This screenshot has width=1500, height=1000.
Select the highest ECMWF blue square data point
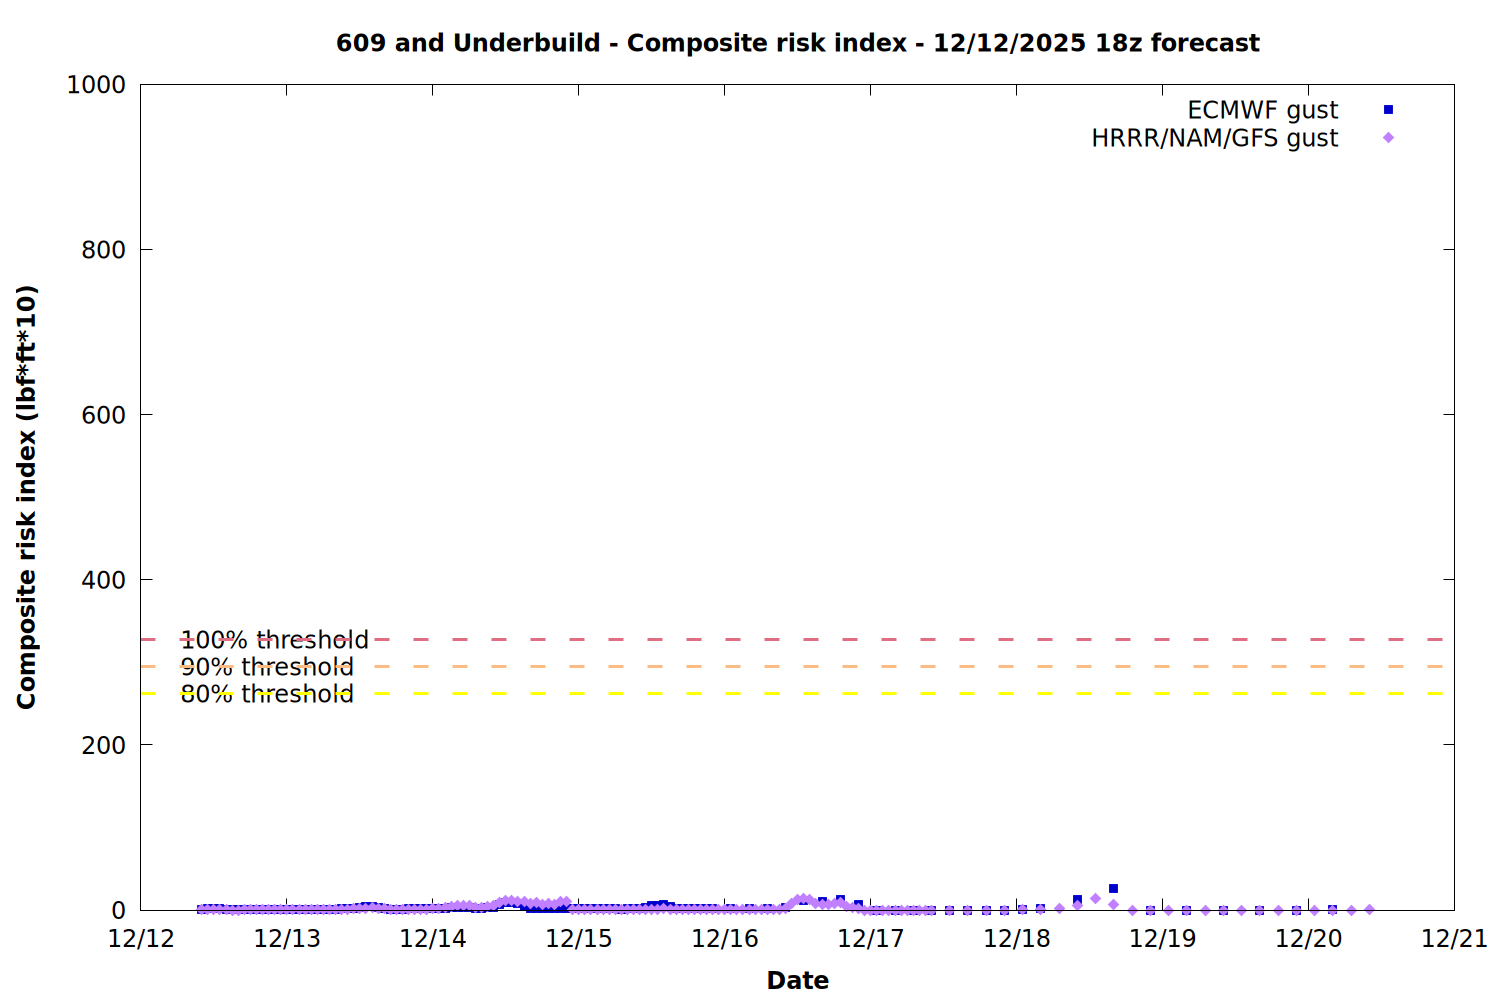(1113, 888)
